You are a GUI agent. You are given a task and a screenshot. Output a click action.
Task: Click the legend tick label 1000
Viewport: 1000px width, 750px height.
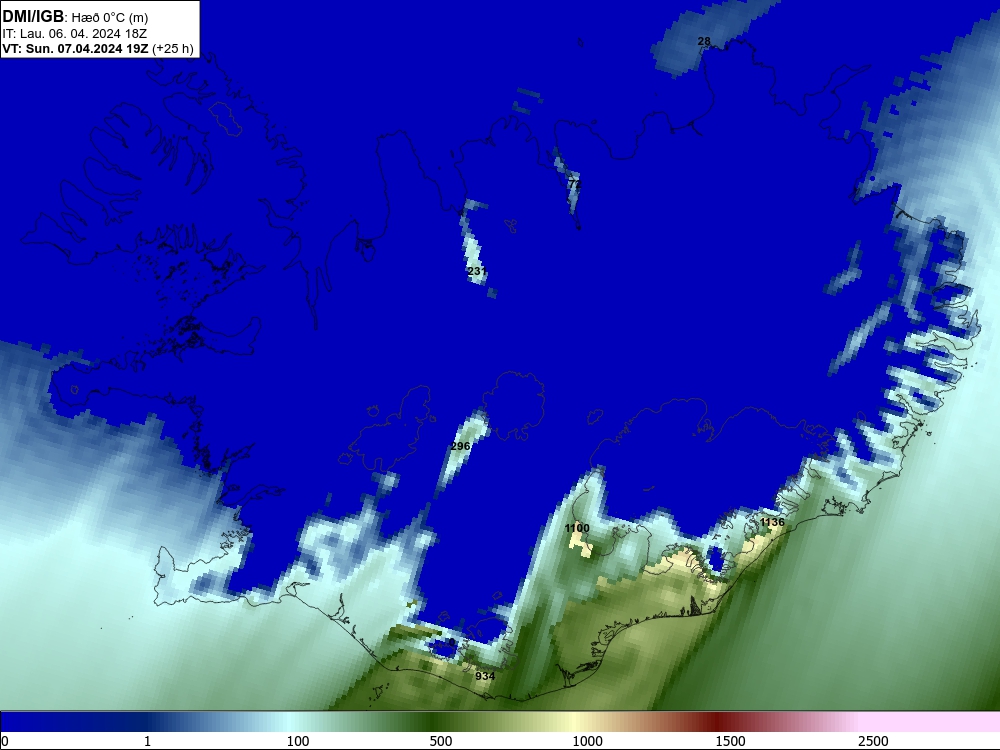click(587, 741)
